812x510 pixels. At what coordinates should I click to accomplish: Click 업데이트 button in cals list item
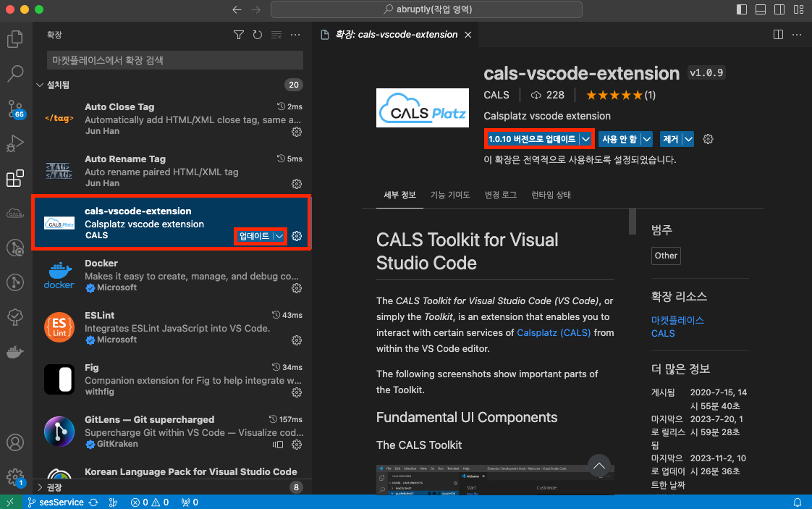click(x=254, y=236)
